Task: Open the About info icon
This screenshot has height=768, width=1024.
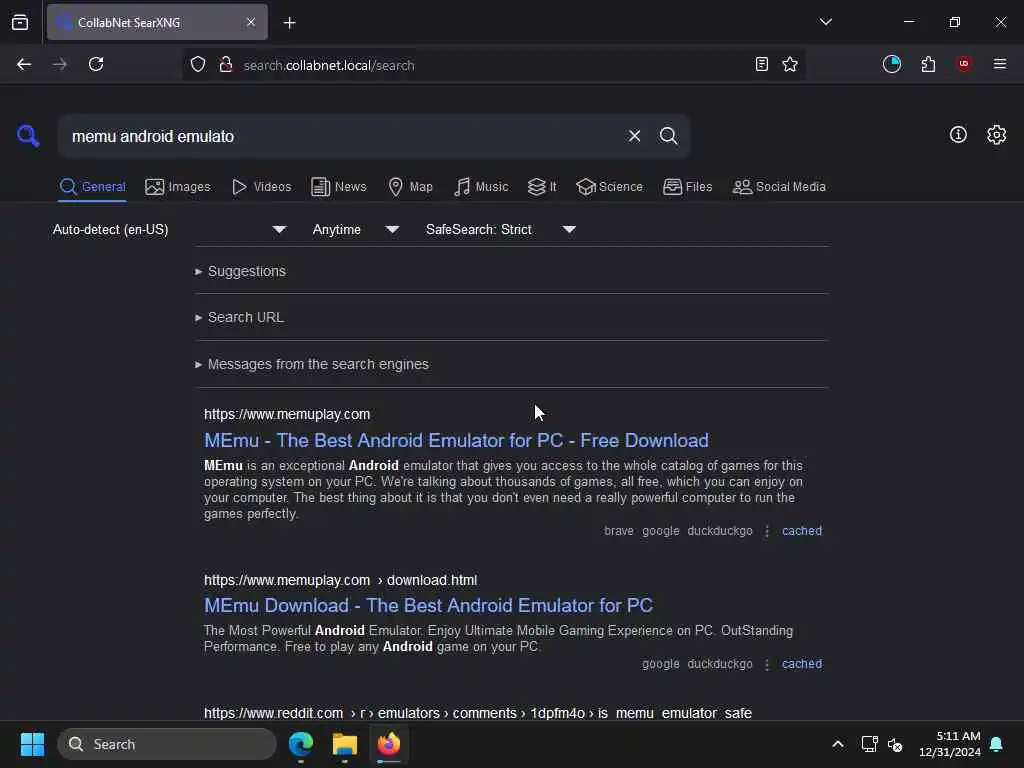Action: [x=958, y=135]
